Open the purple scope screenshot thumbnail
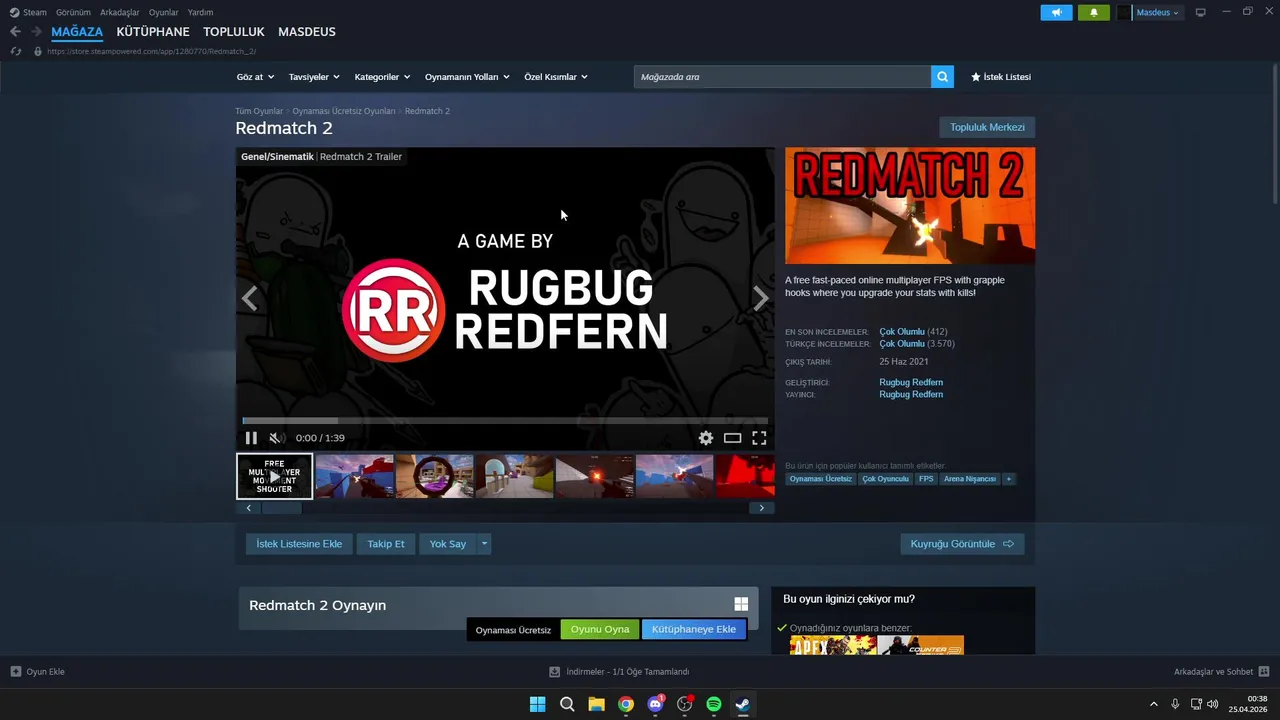This screenshot has width=1280, height=720. click(434, 476)
